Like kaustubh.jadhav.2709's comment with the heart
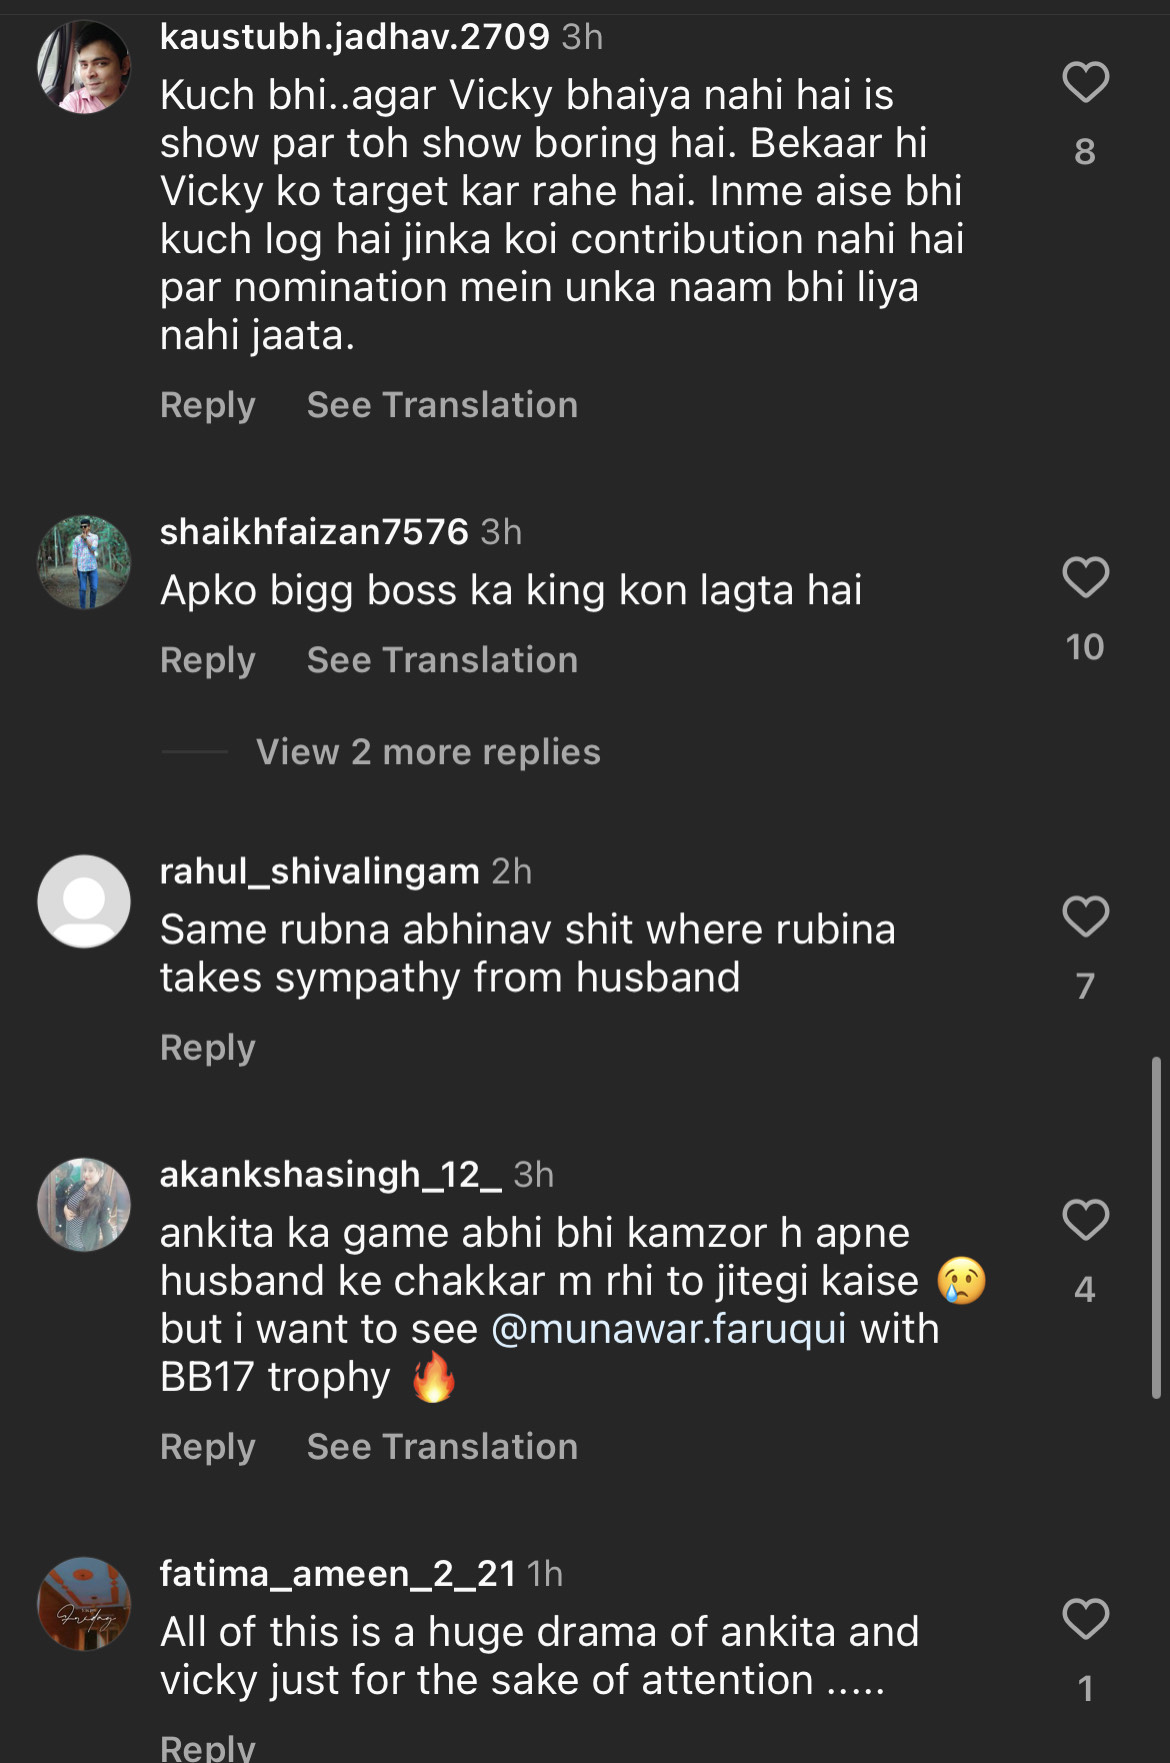The width and height of the screenshot is (1170, 1763). [x=1085, y=83]
